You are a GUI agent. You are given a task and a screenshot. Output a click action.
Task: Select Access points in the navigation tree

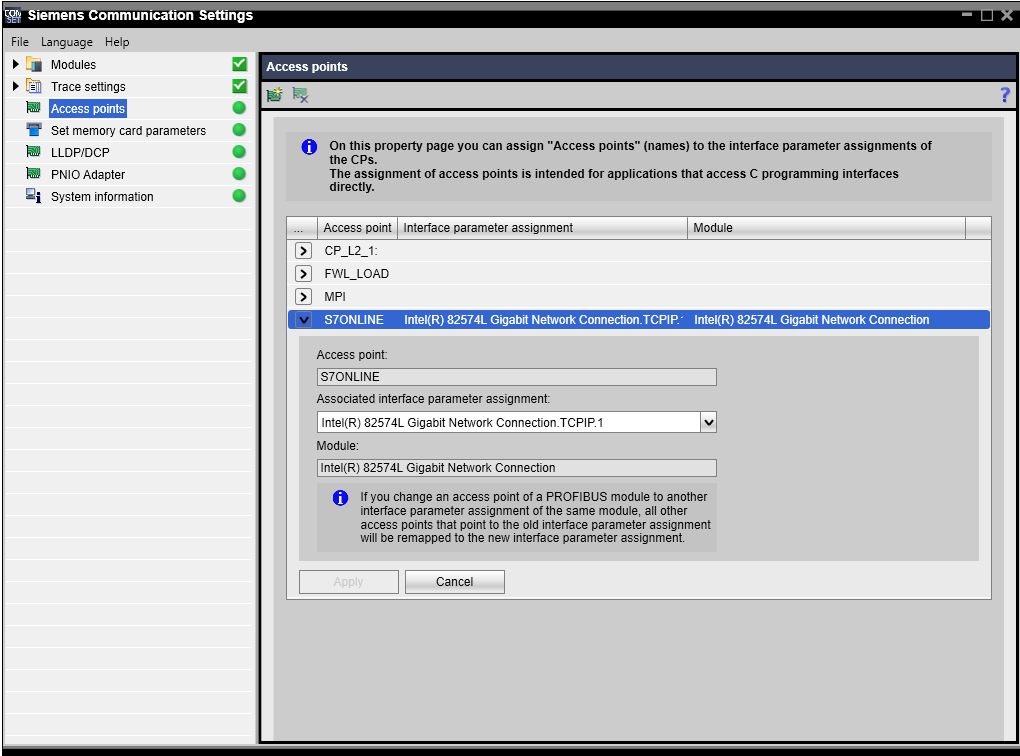tap(88, 109)
